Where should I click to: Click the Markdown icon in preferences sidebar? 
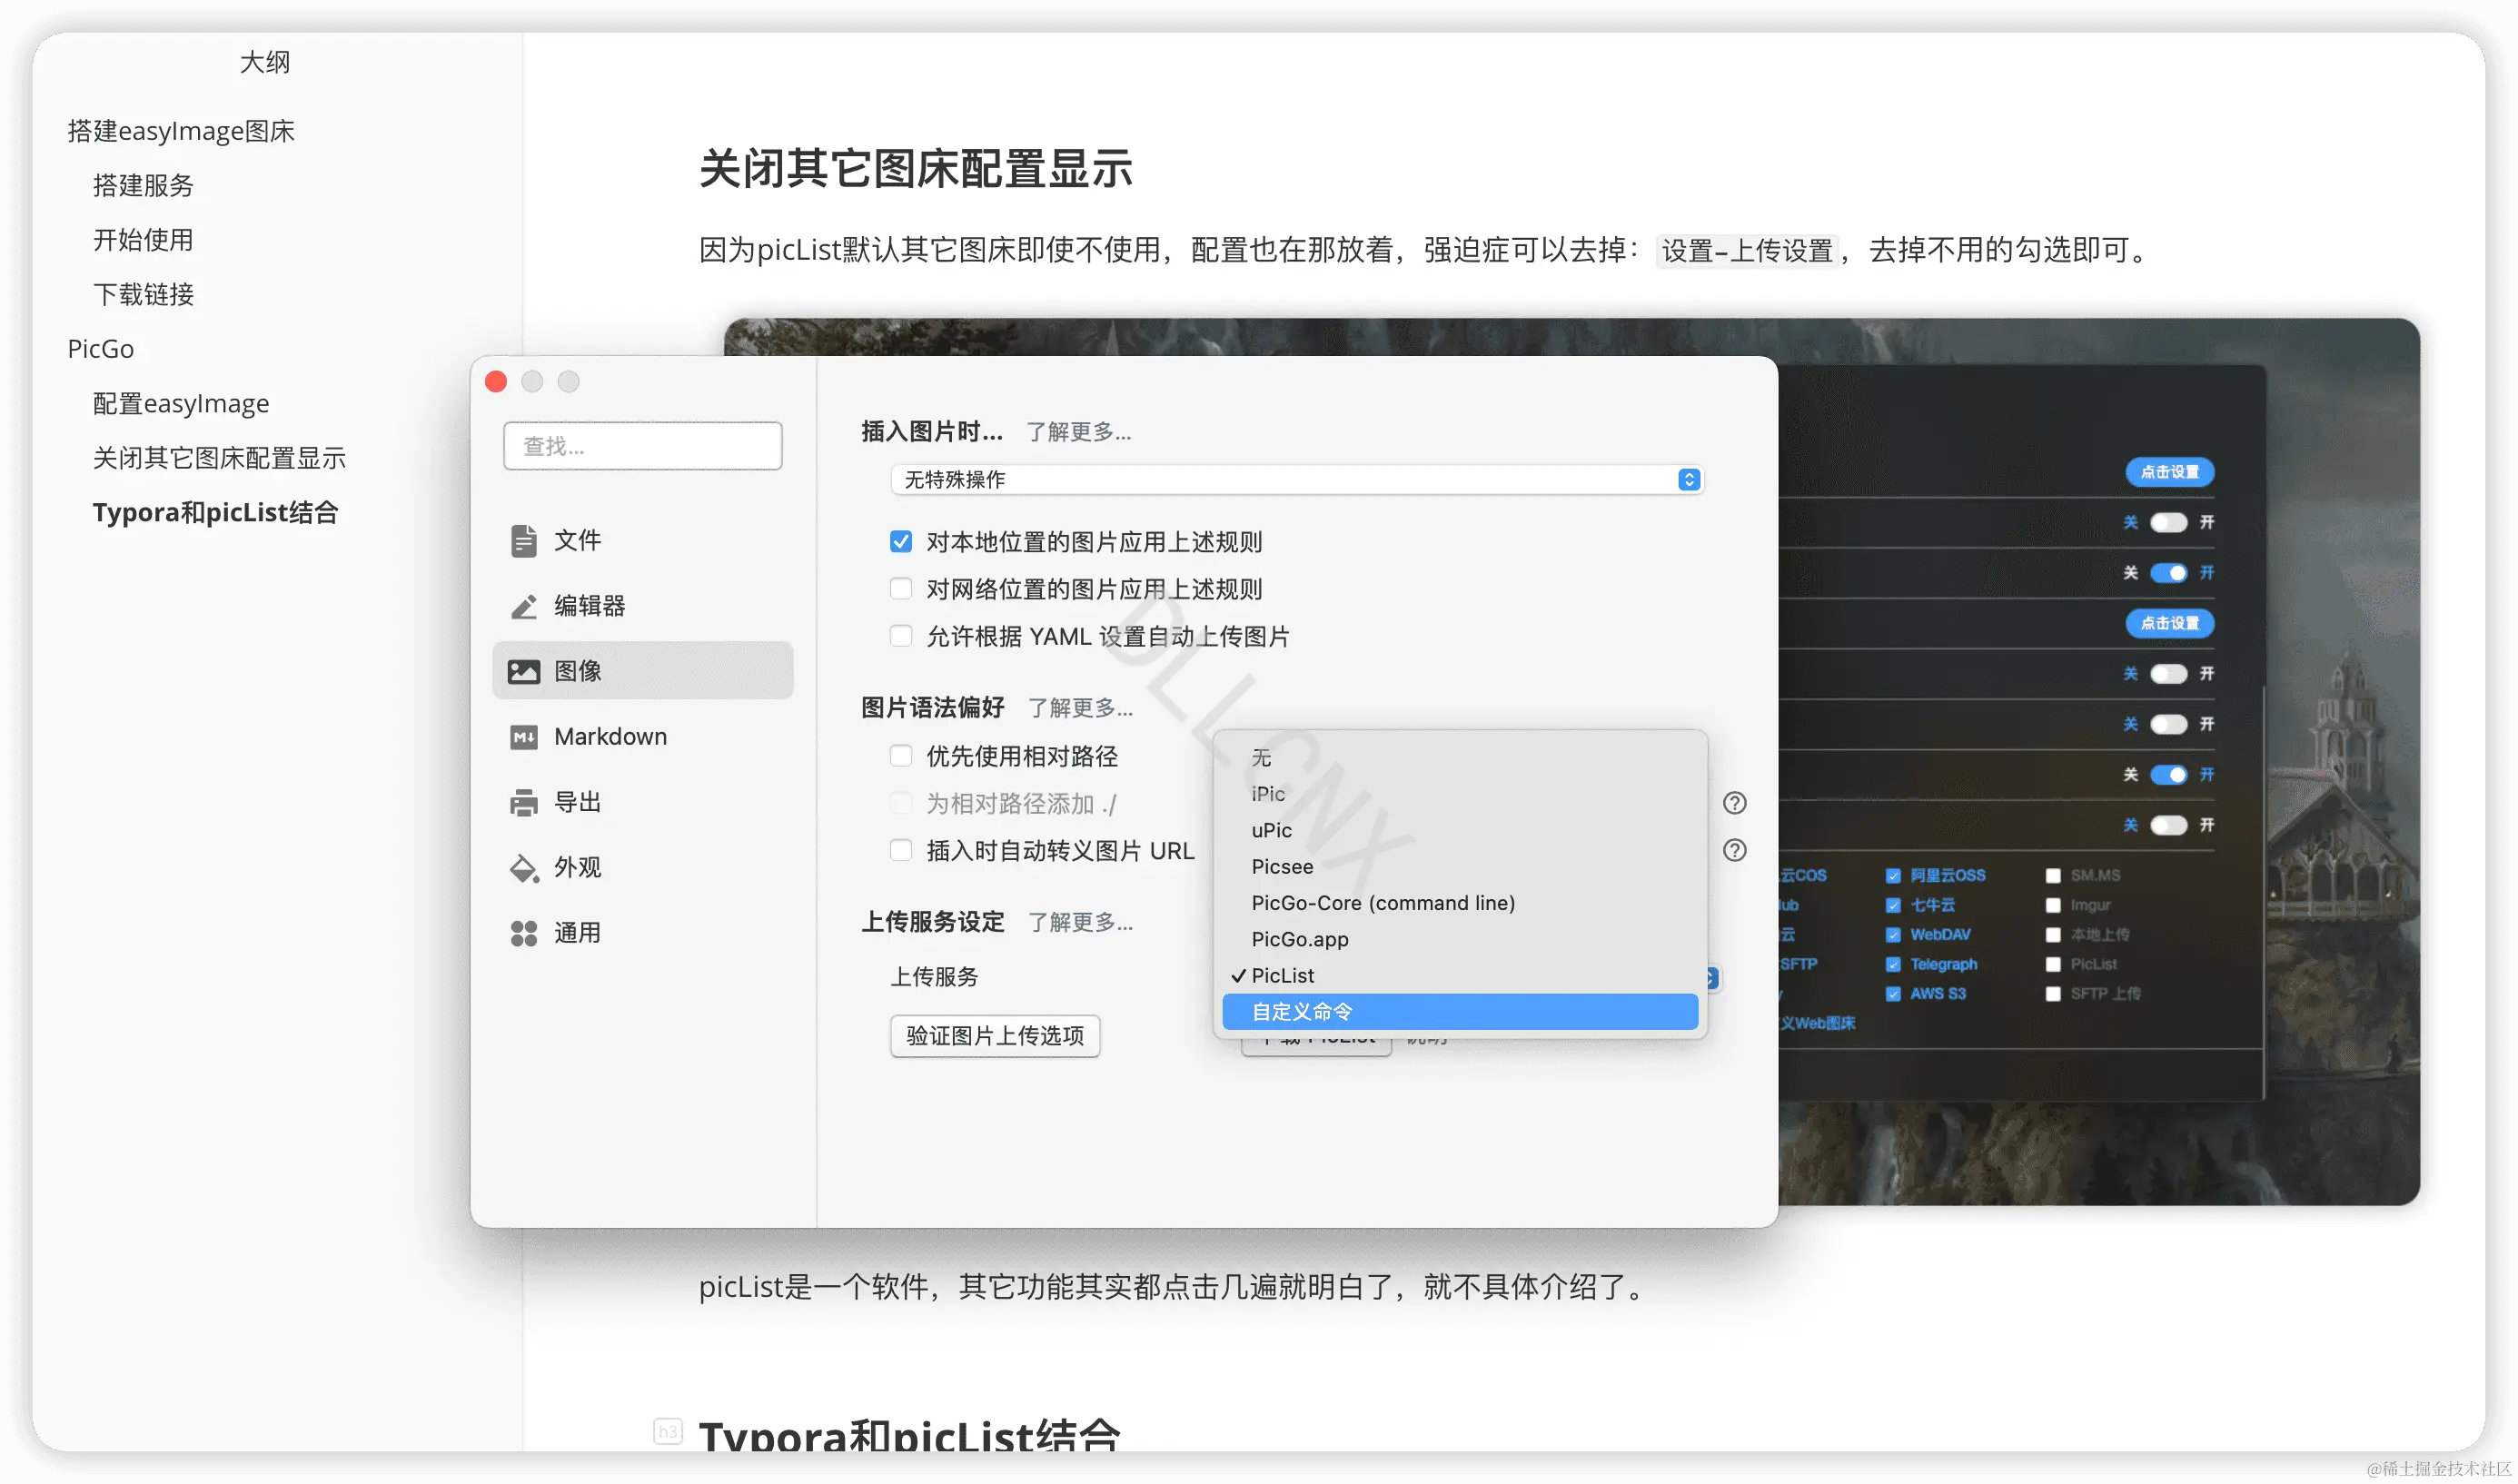(x=523, y=737)
